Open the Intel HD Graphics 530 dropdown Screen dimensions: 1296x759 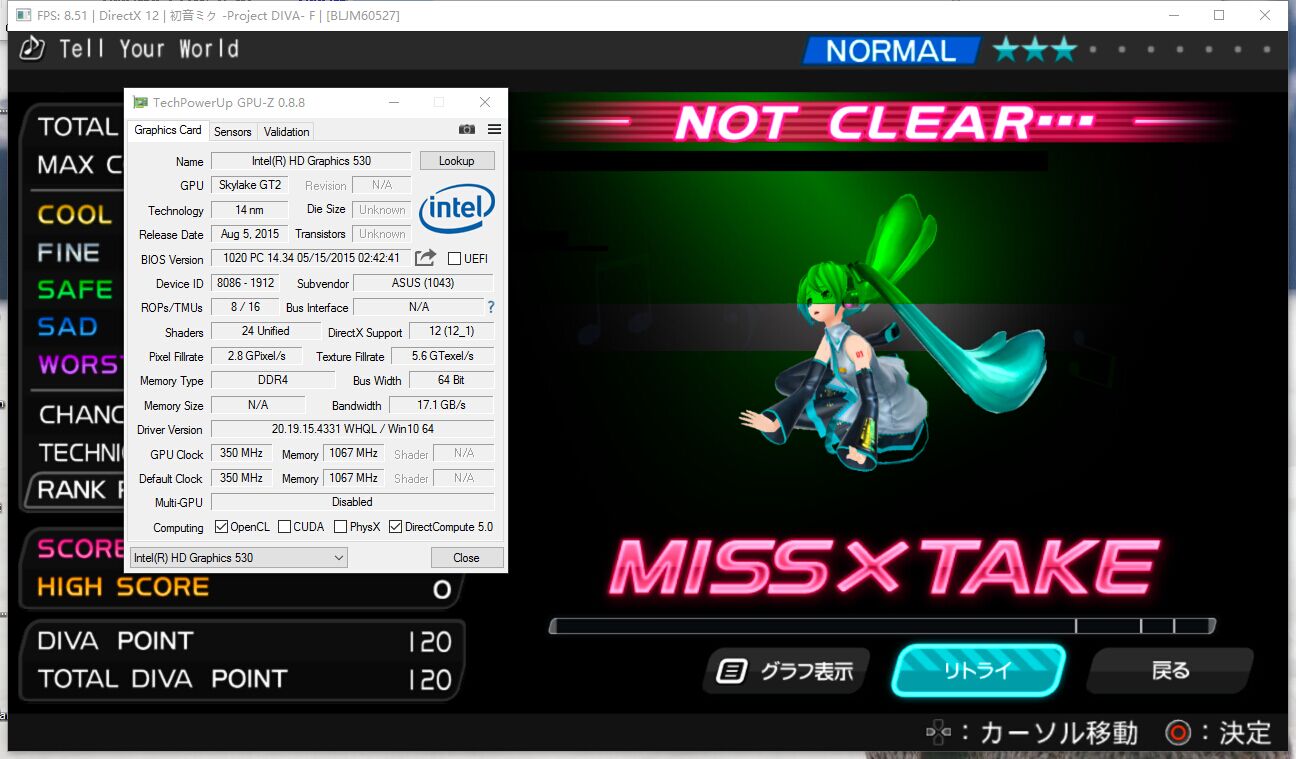coord(239,557)
